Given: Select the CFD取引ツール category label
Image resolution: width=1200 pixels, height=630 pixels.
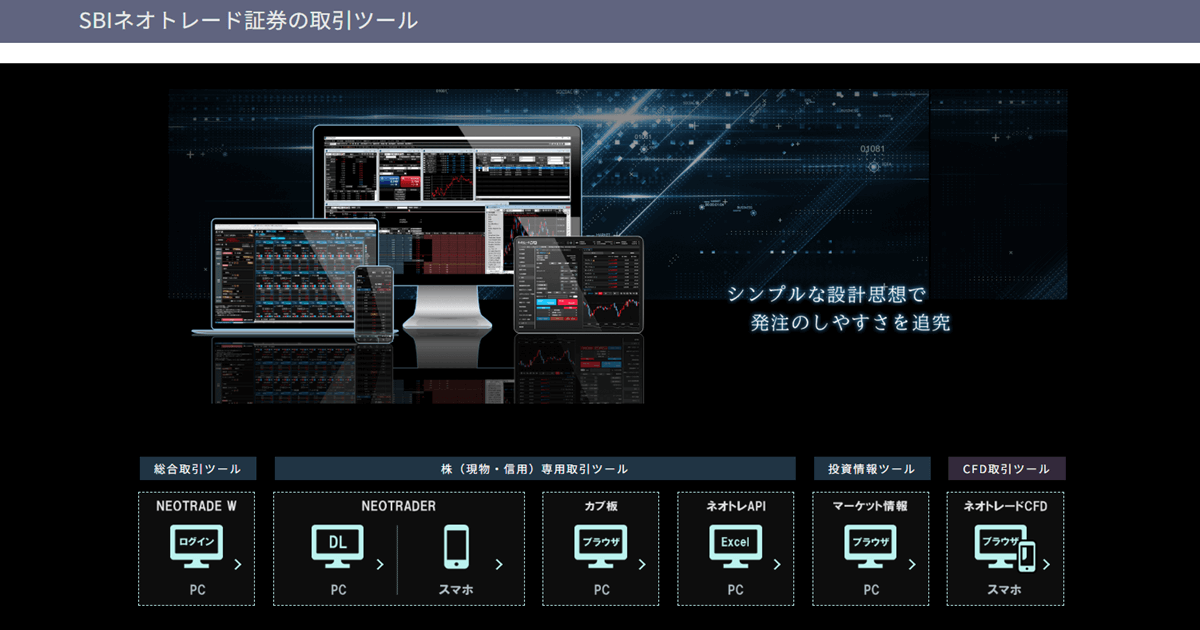Looking at the screenshot, I should click(x=1006, y=468).
